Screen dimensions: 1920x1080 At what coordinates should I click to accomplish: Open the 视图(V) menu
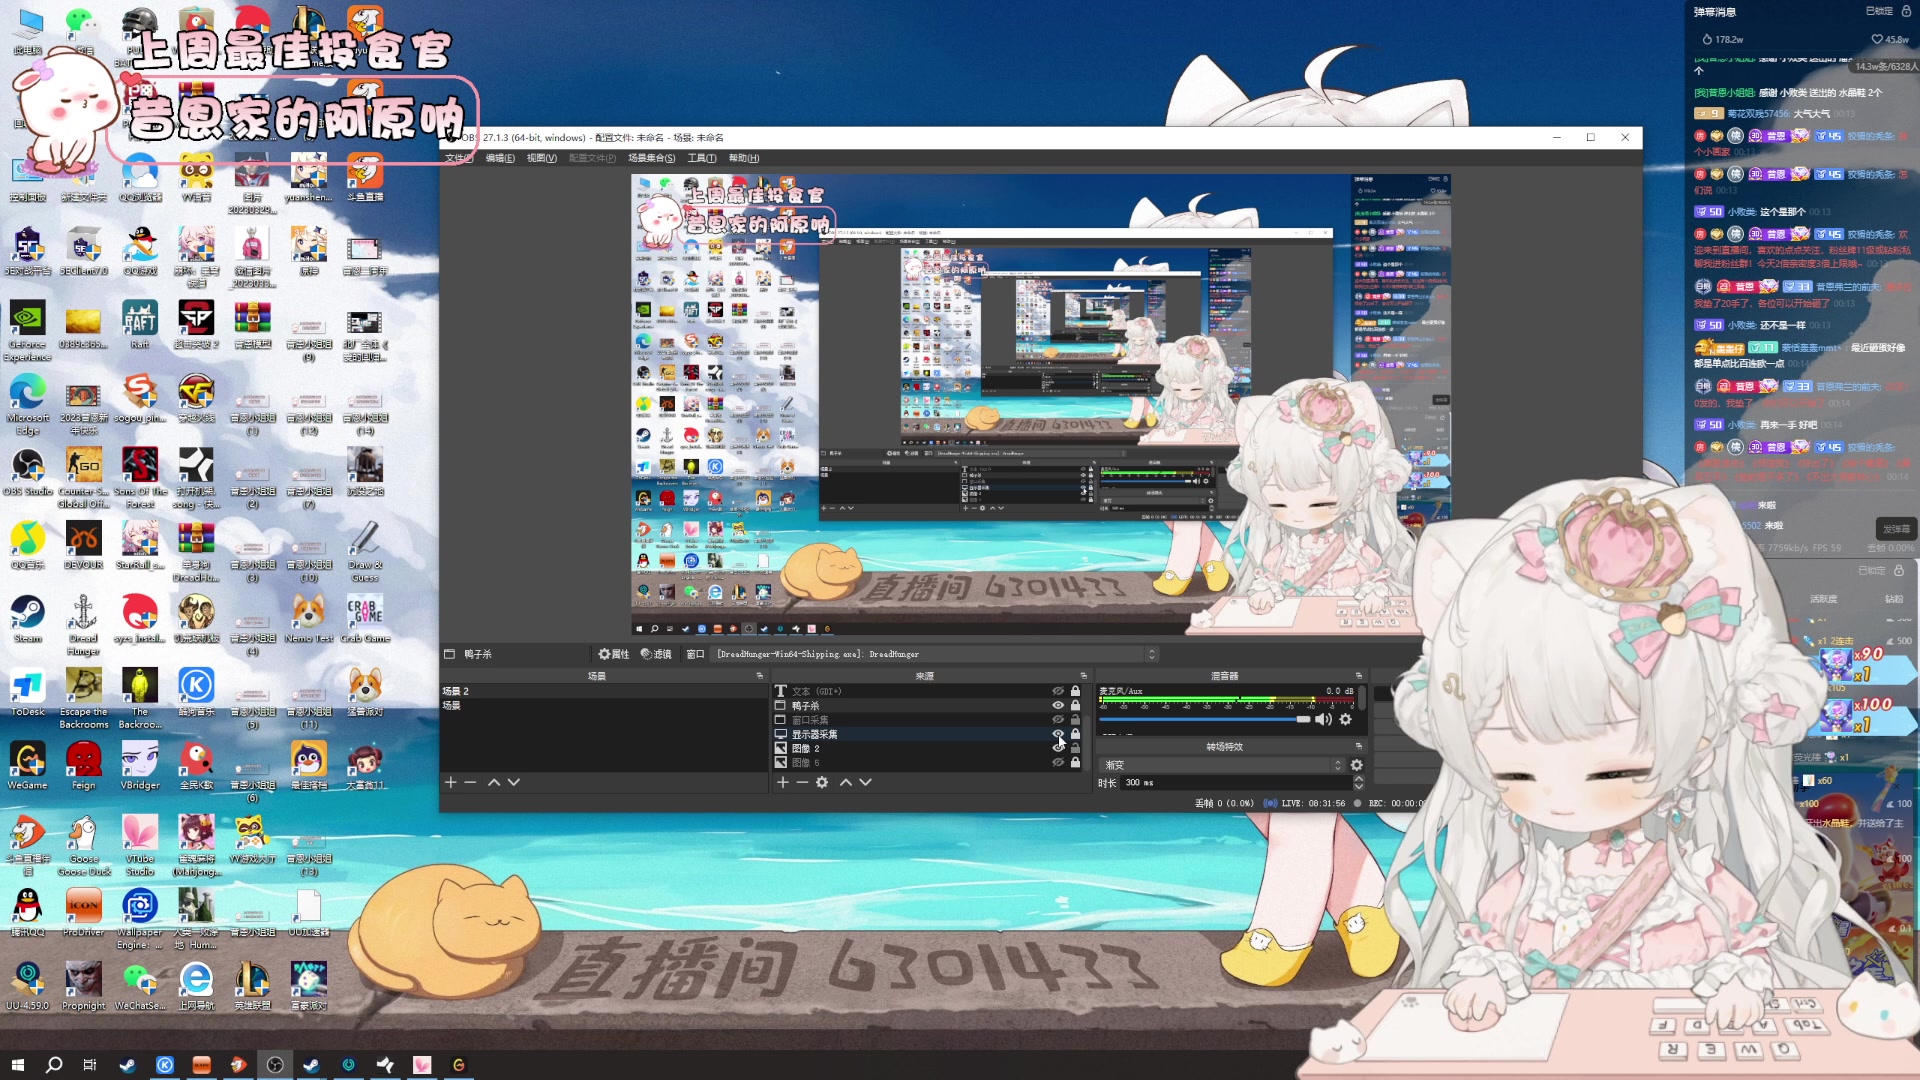pyautogui.click(x=541, y=158)
